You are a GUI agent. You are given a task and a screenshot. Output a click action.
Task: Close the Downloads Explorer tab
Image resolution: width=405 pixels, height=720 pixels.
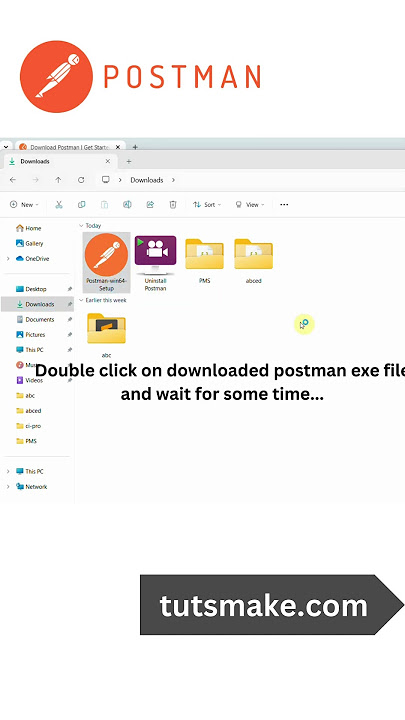(108, 162)
